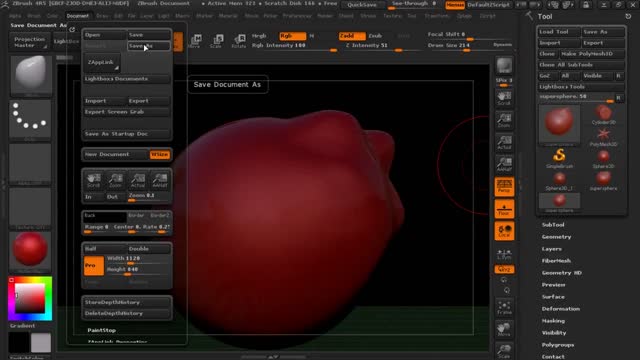Click the AAHalf icon in right shelf
Image resolution: width=640 pixels, height=360 pixels.
504,164
